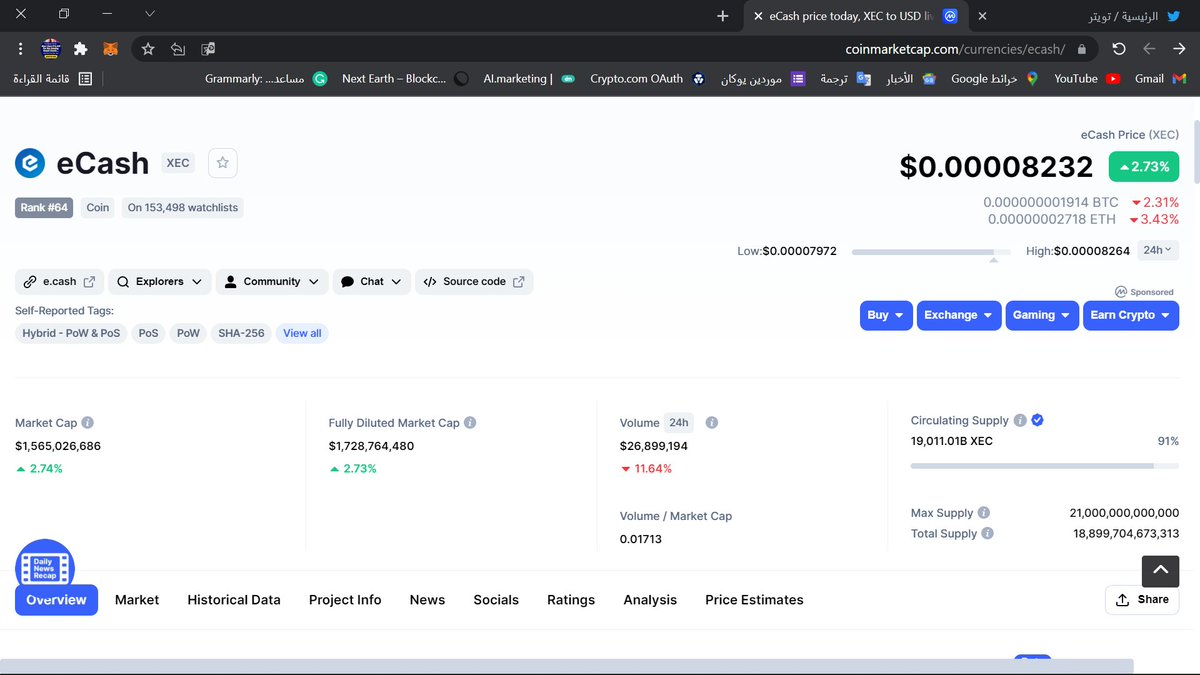Click info icon next to Total Supply
1200x675 pixels.
point(988,534)
